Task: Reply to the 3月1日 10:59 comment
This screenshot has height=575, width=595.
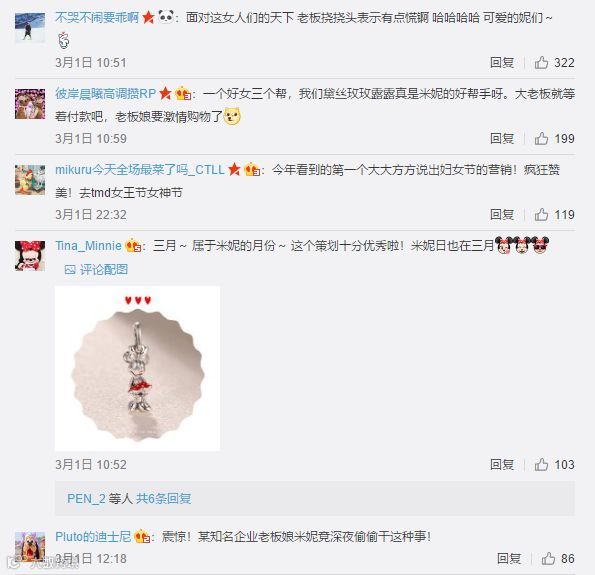Action: (502, 139)
